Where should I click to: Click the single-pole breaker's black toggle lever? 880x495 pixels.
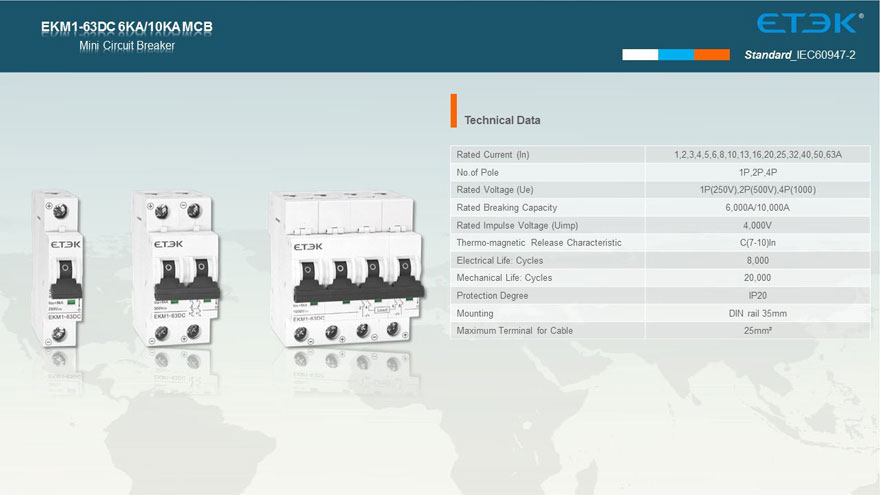coord(66,279)
